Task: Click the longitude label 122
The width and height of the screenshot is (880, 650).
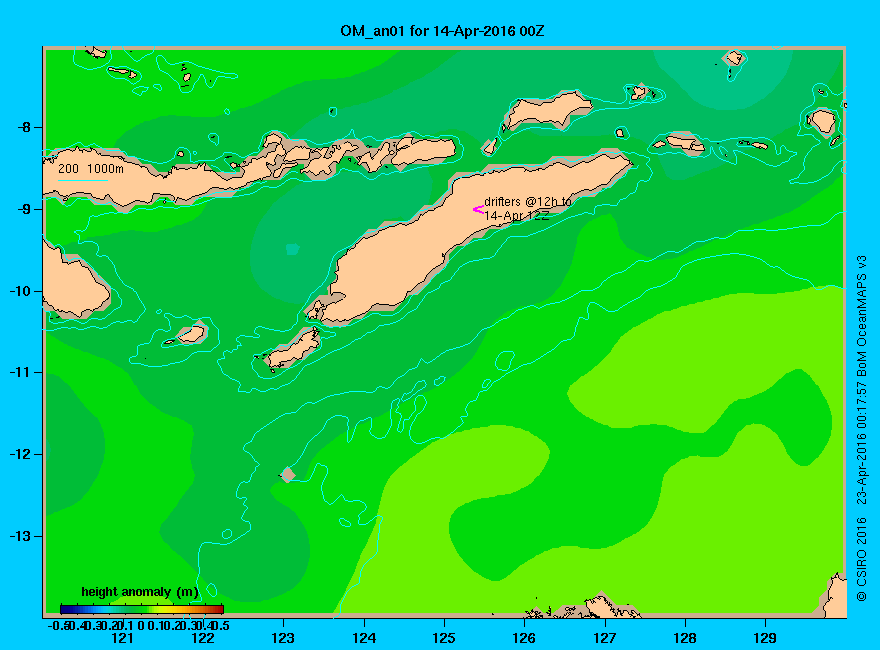Action: [x=203, y=638]
